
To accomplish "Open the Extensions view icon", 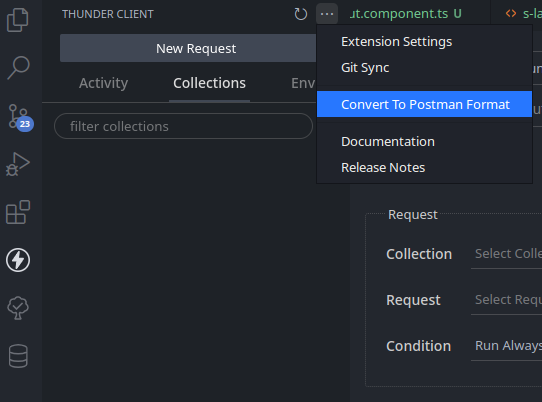I will click(18, 212).
